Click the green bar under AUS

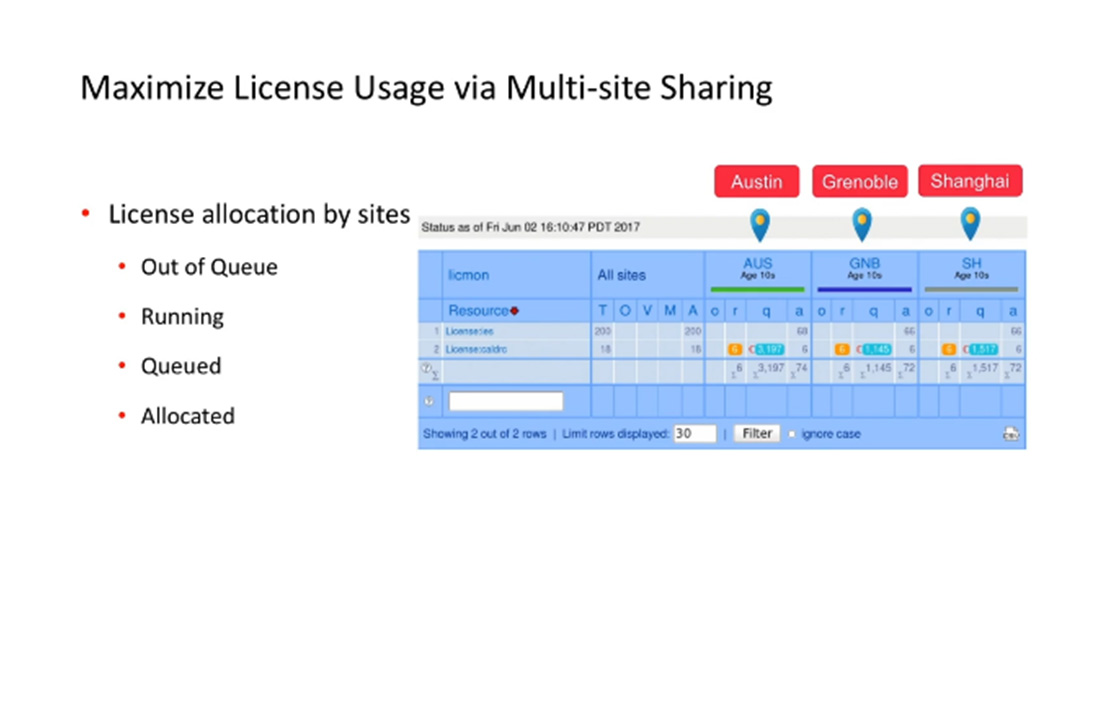[x=757, y=289]
